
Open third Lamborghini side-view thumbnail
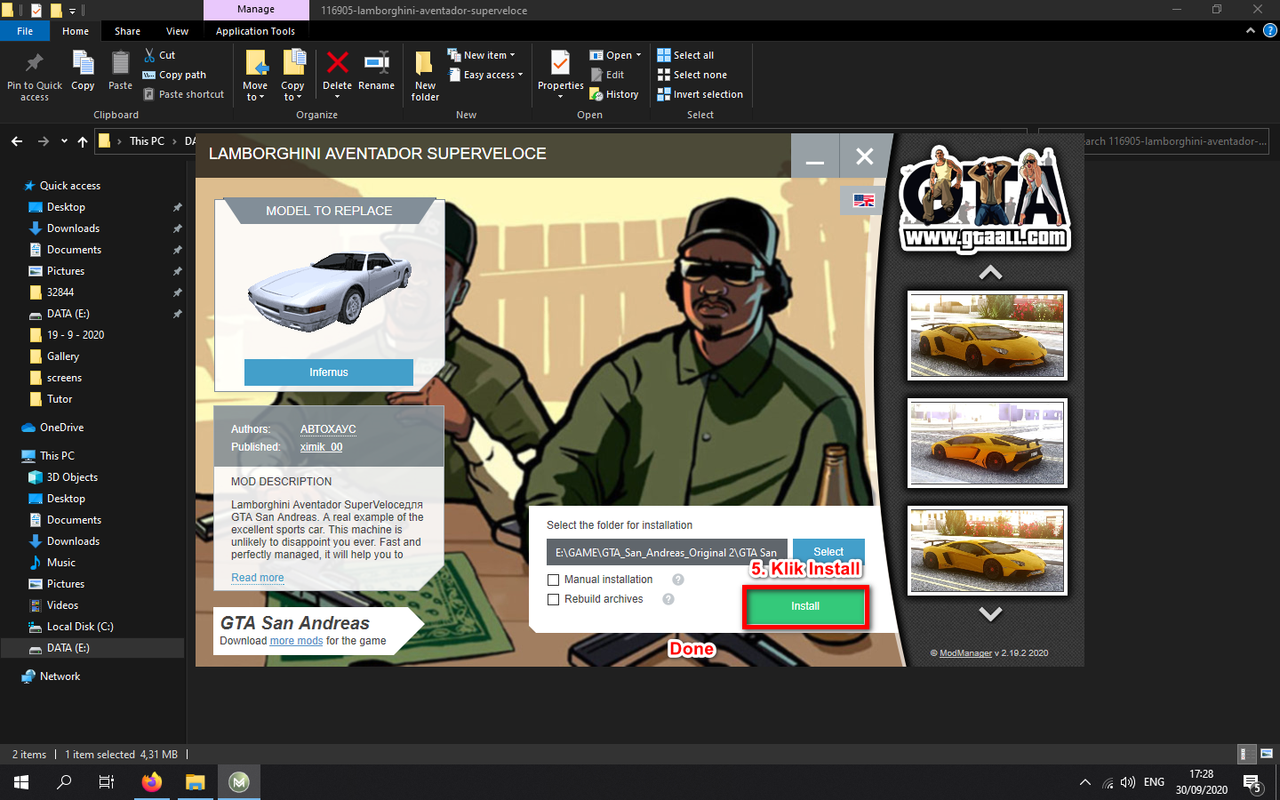[987, 550]
